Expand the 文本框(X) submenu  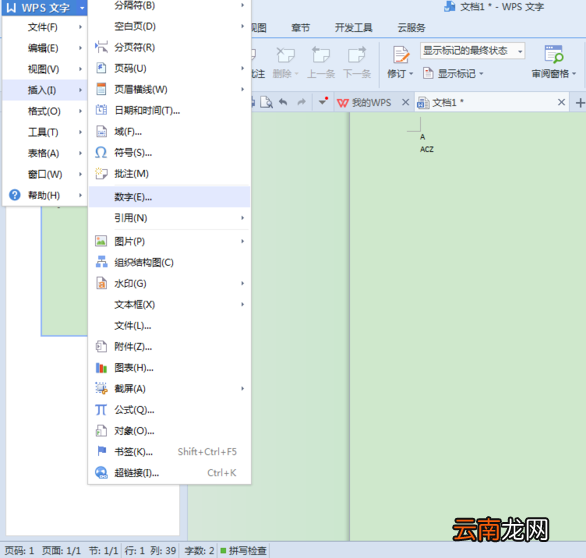click(x=170, y=304)
